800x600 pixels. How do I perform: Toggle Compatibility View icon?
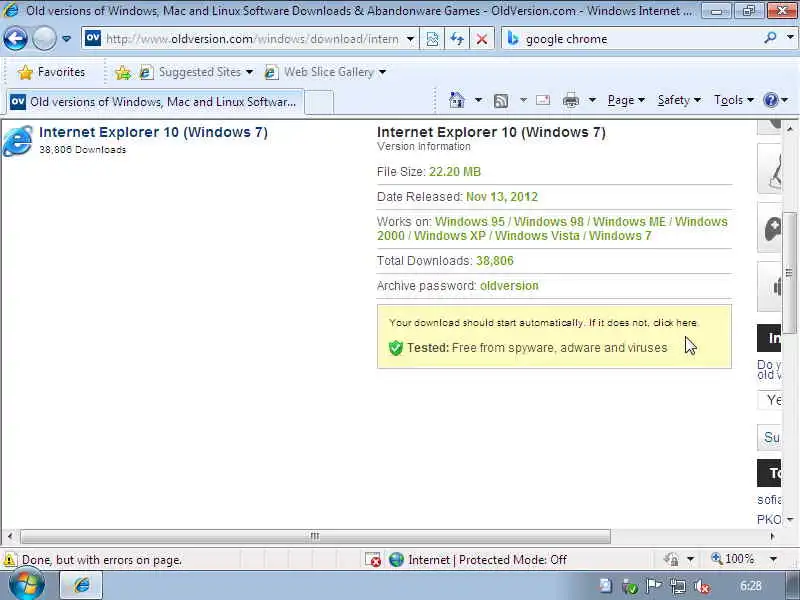[x=432, y=39]
